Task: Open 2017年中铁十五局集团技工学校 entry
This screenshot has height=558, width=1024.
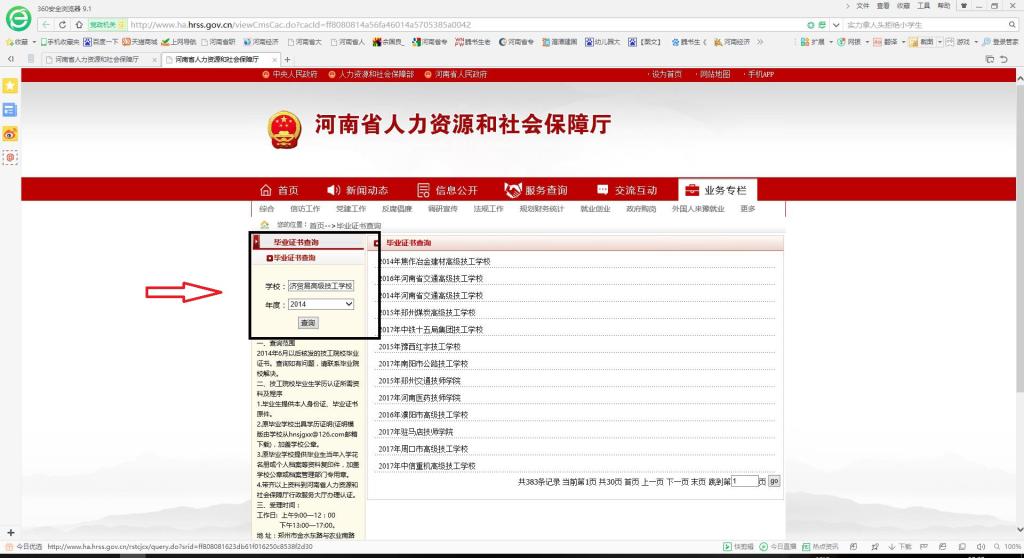Action: click(x=431, y=329)
